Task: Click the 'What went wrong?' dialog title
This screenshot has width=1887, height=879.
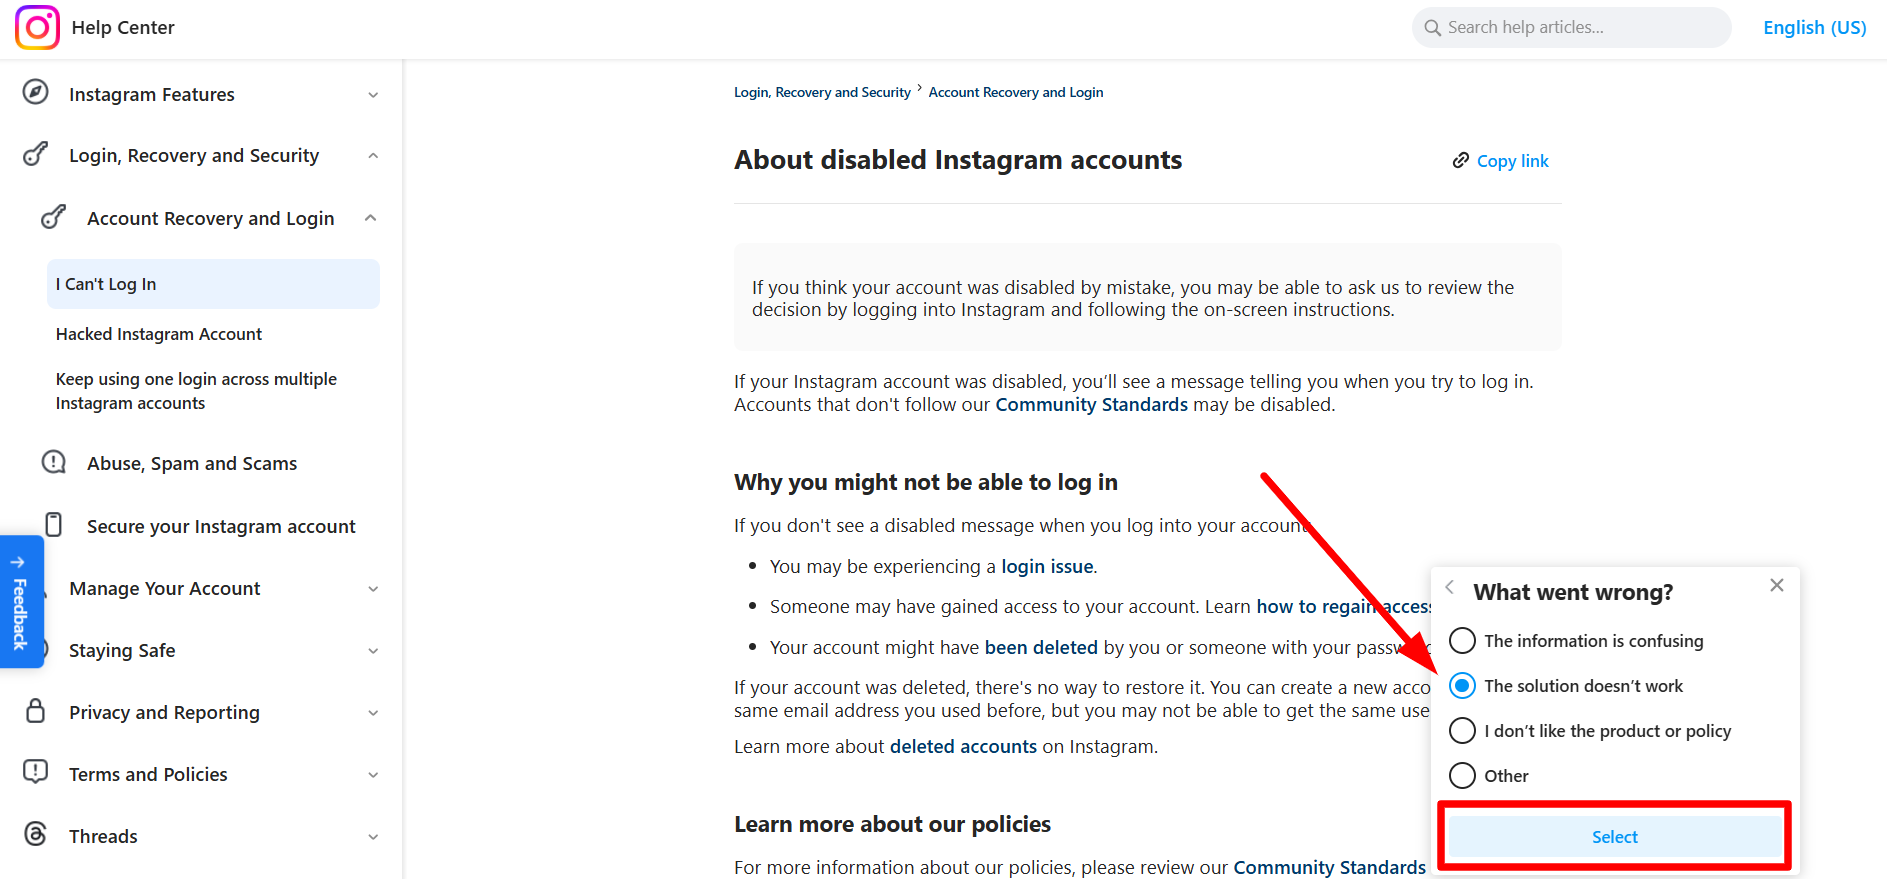Action: [x=1573, y=592]
